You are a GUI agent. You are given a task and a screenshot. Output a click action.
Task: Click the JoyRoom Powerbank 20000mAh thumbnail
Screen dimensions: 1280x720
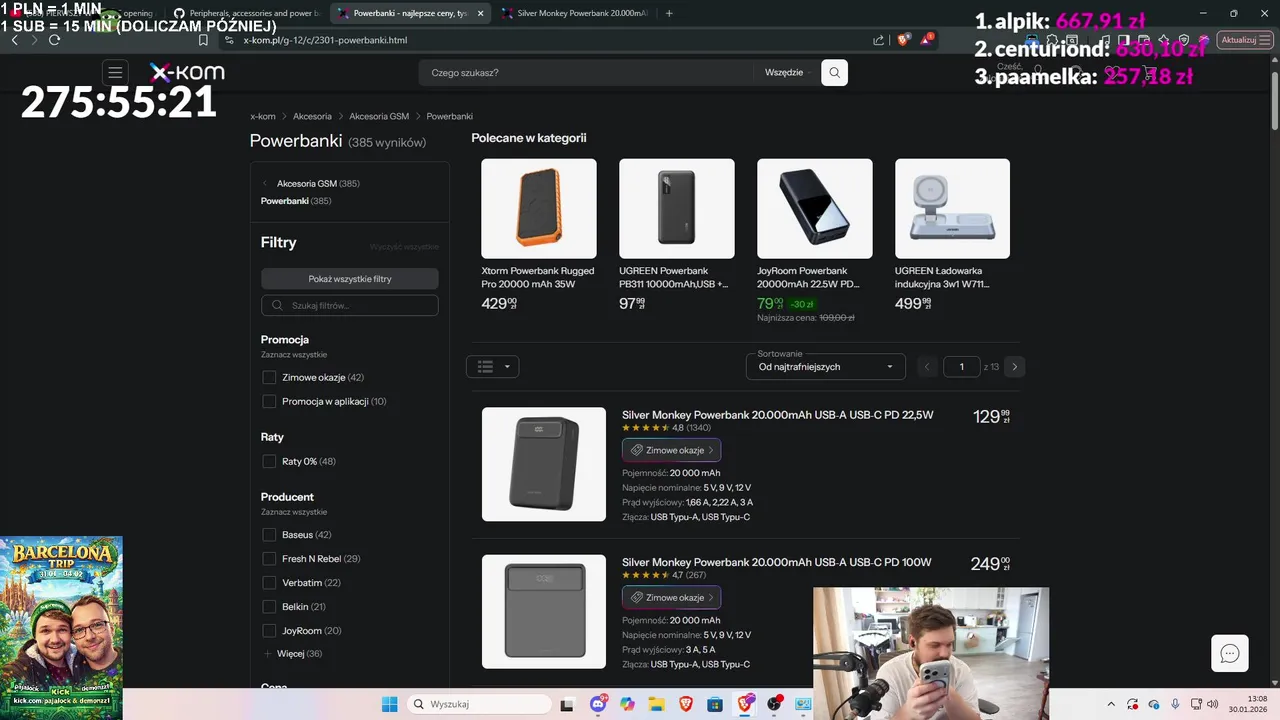[x=815, y=209]
